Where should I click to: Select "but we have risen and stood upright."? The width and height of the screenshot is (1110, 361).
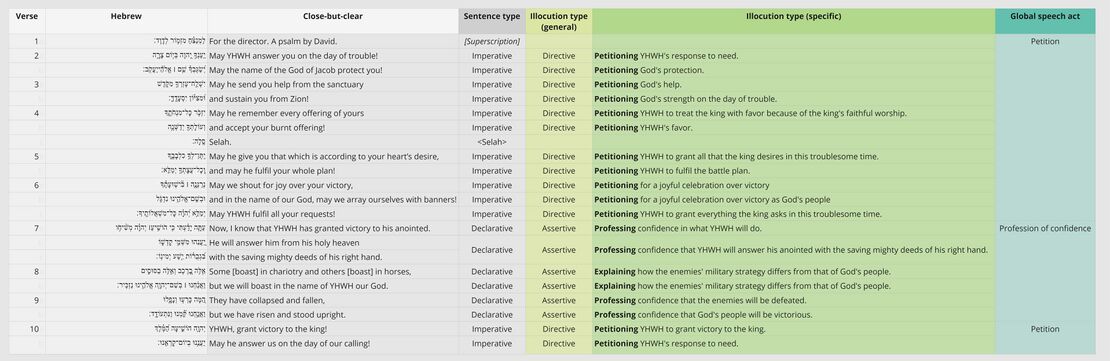click(277, 315)
